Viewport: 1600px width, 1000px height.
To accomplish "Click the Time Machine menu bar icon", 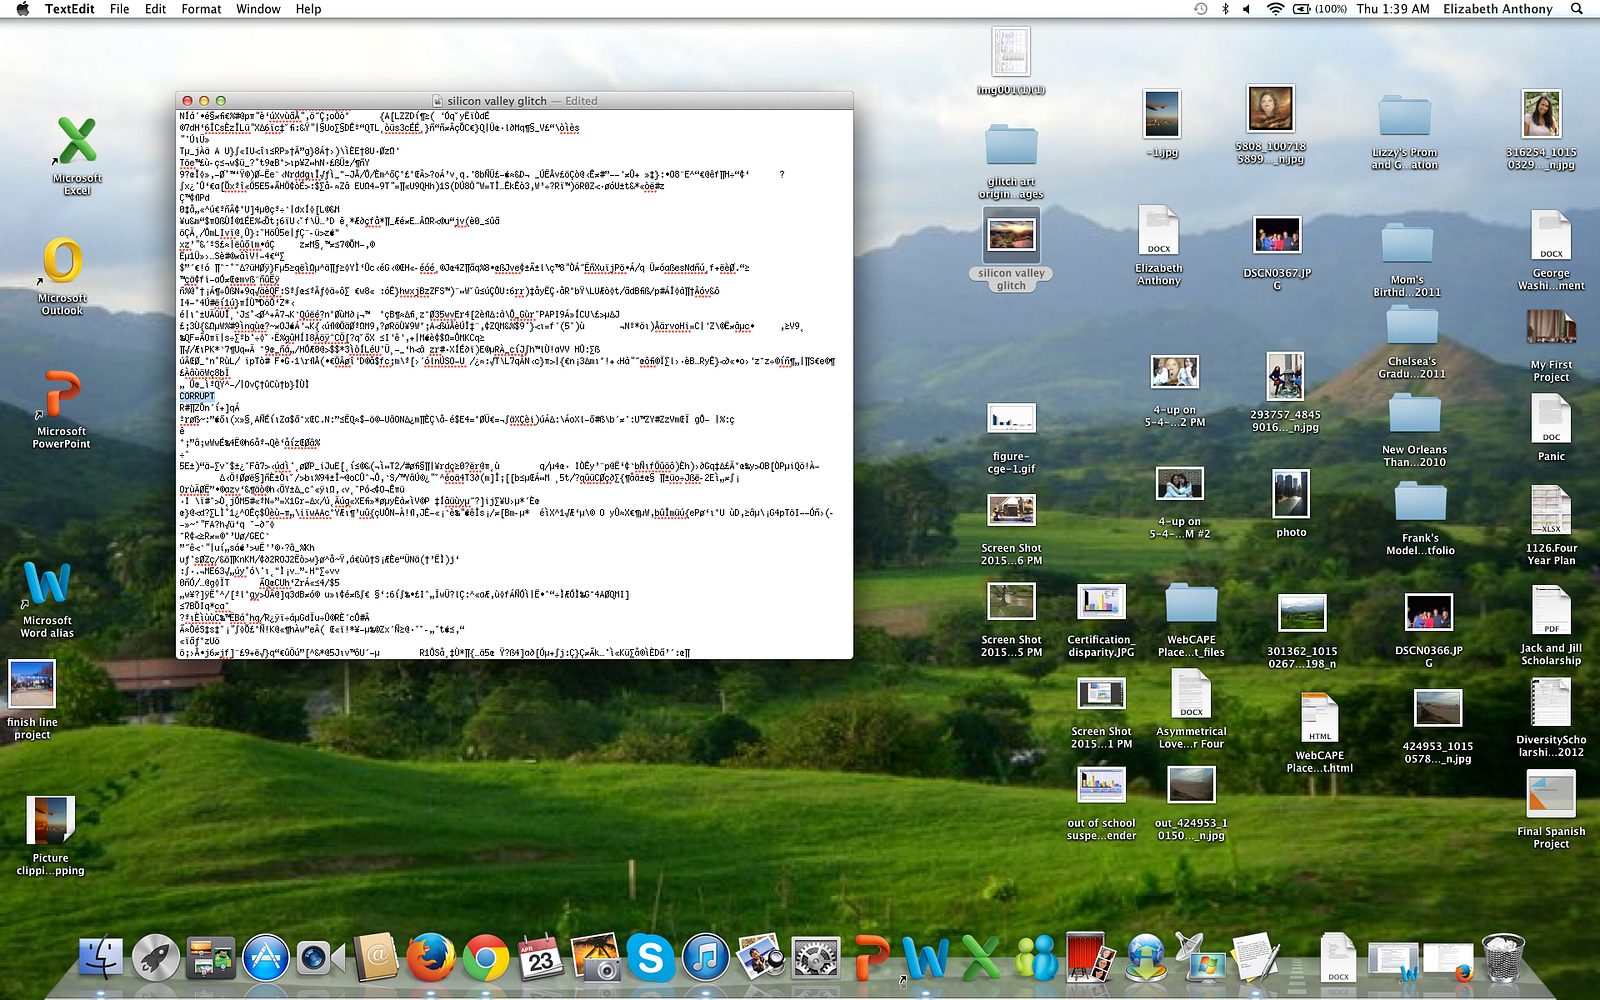I will 1201,9.
